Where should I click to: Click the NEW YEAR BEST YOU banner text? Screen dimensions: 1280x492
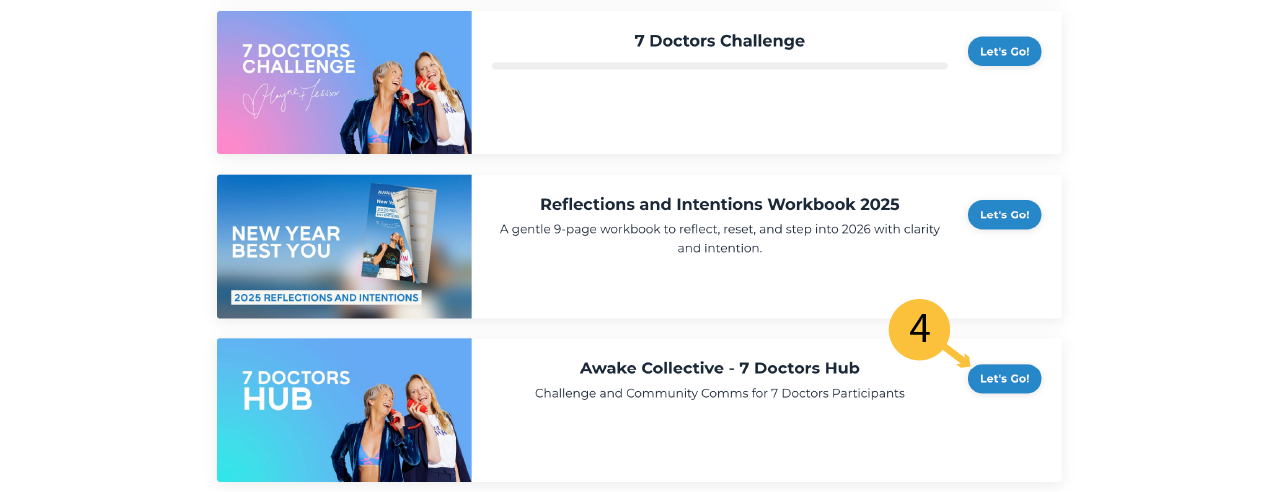coord(286,242)
